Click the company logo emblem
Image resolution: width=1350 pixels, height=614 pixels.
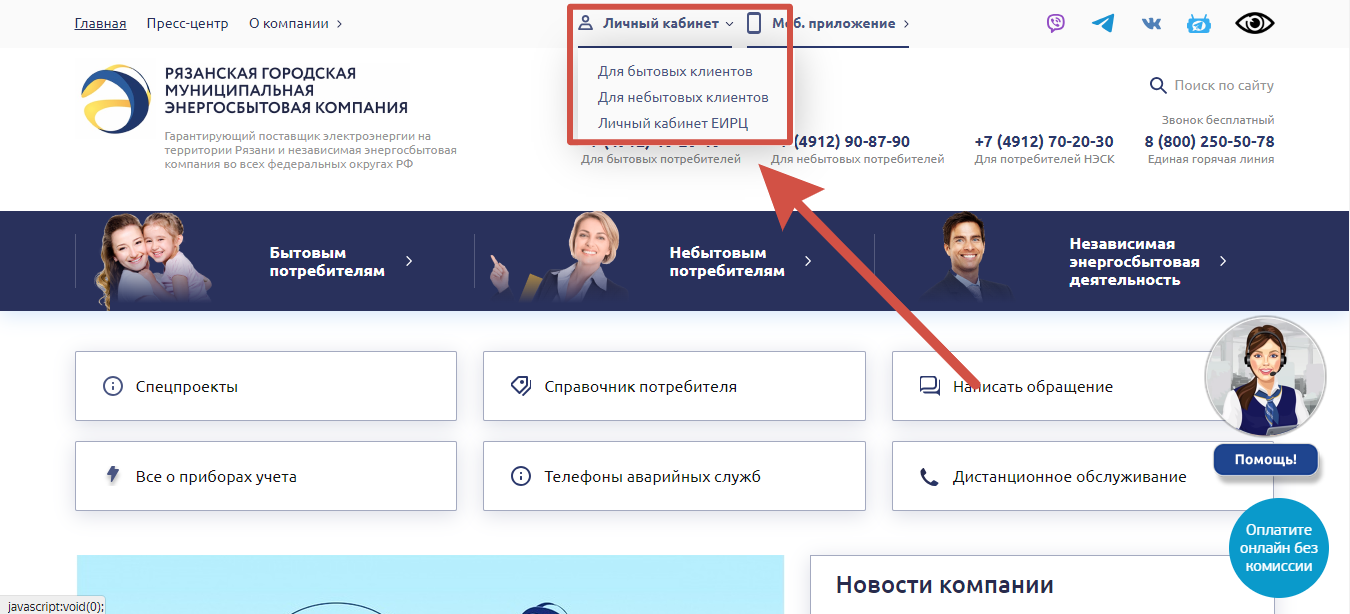[x=115, y=99]
